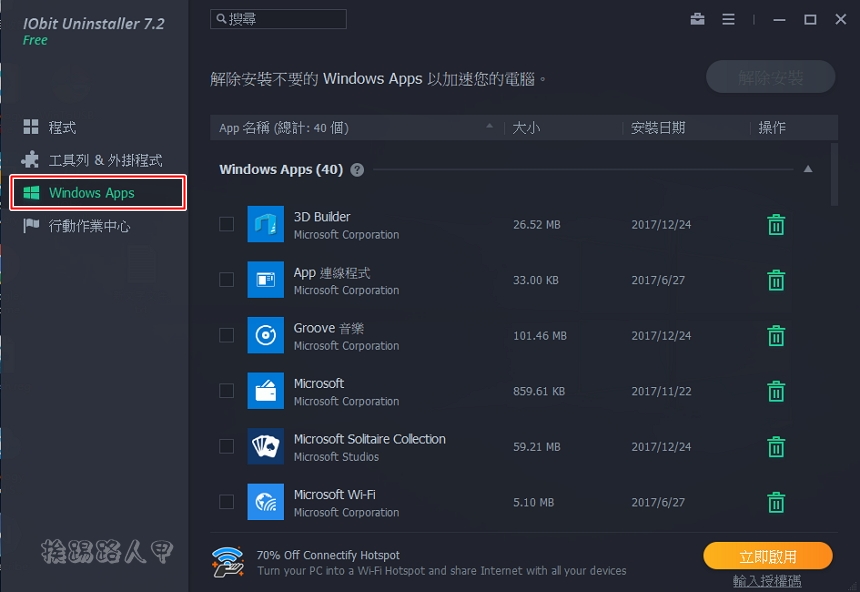Check the 3D Builder checkbox
The width and height of the screenshot is (860, 592).
[227, 224]
